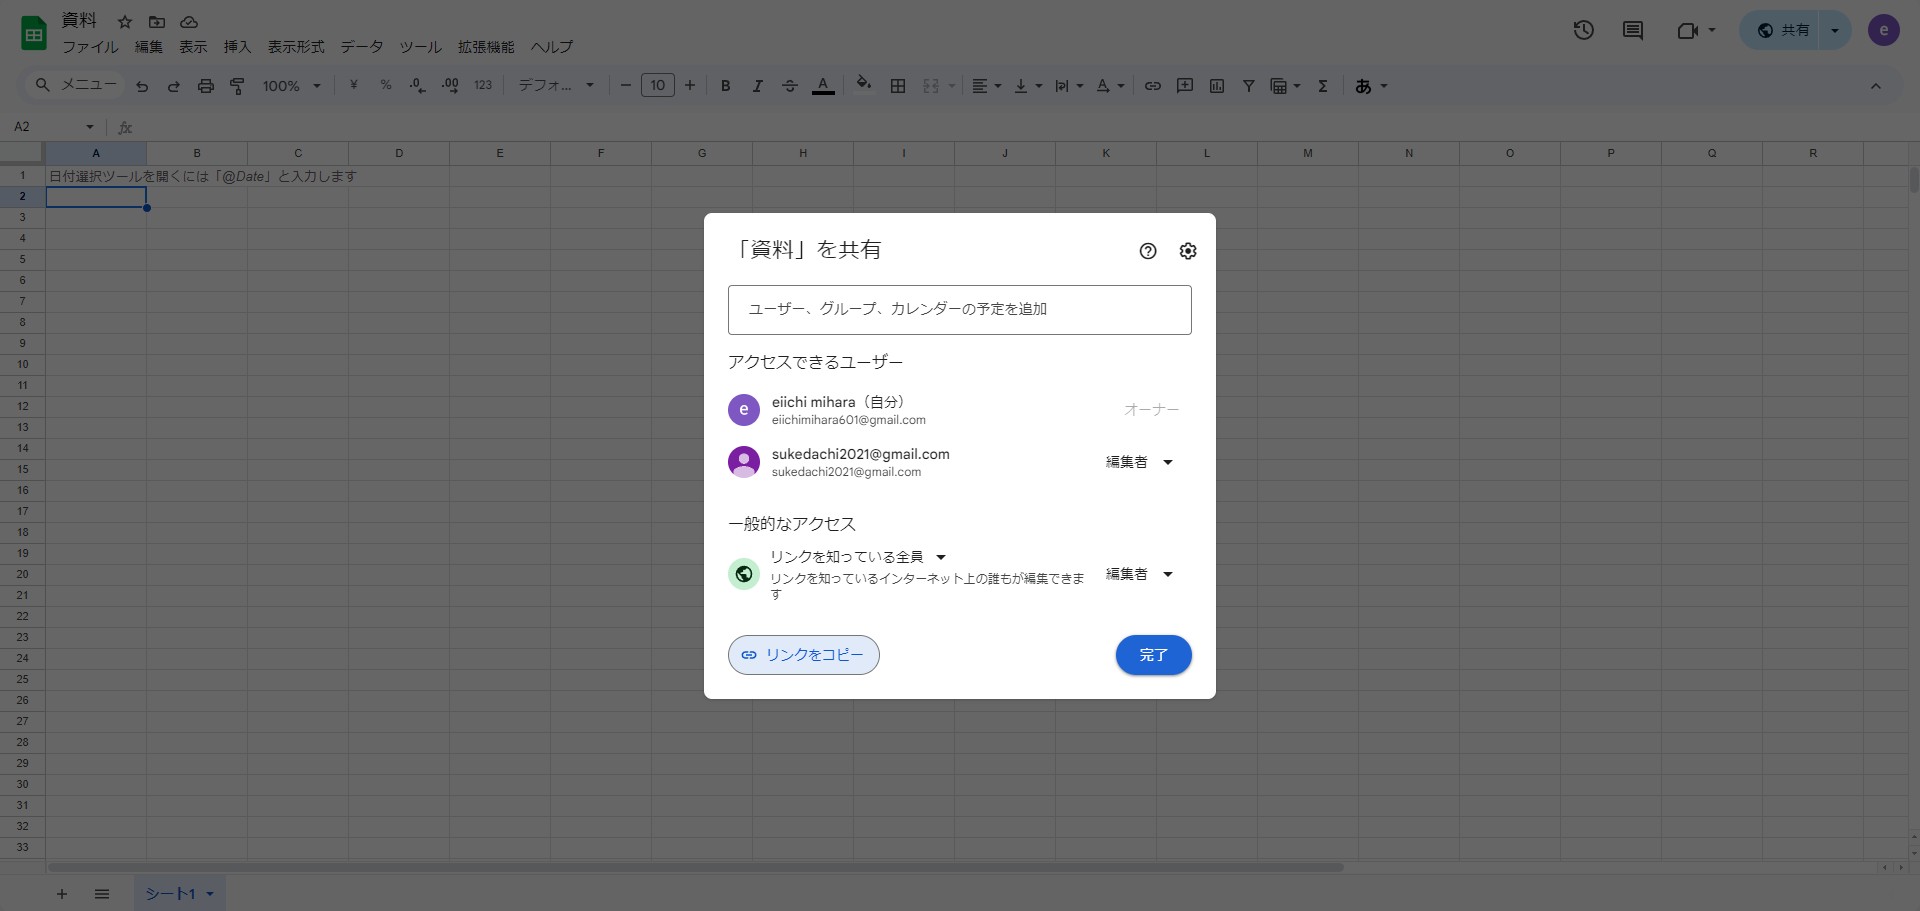Click the font size box showing 10
This screenshot has height=911, width=1920.
pos(658,86)
